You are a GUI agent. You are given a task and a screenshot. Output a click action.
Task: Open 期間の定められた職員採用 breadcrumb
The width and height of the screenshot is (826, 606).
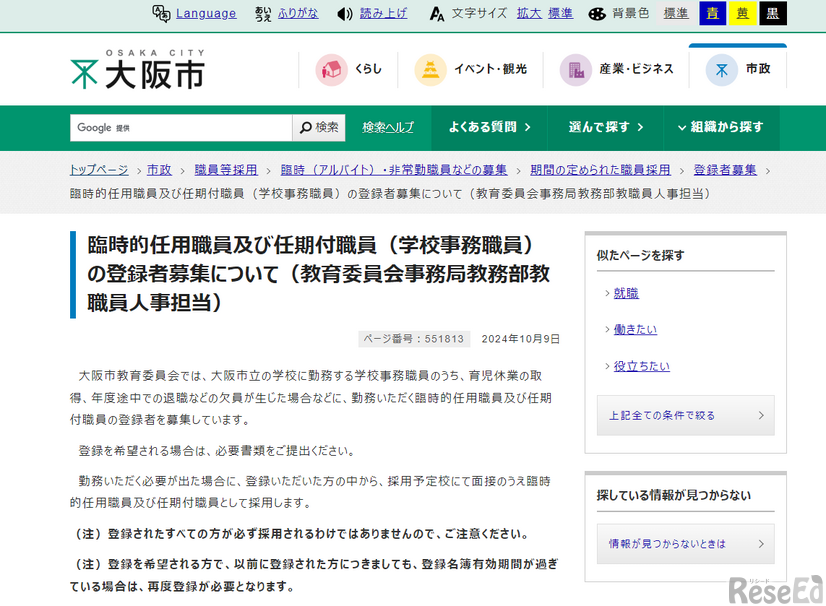[x=601, y=170]
